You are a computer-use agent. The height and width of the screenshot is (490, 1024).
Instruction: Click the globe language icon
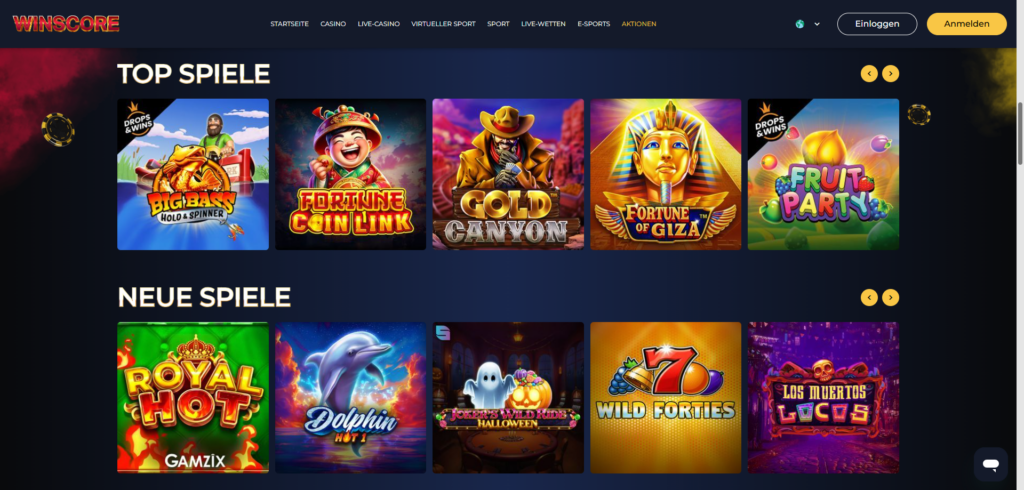(800, 24)
